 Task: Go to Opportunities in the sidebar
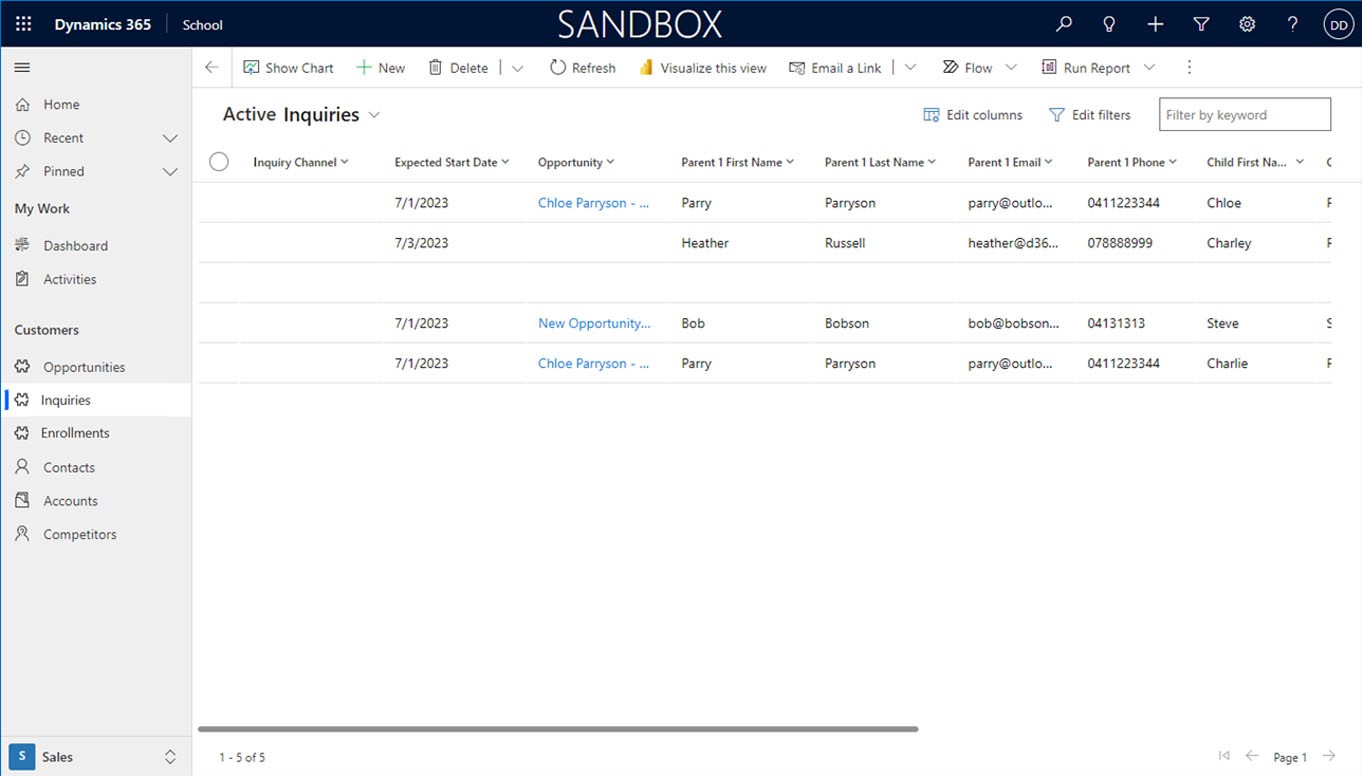[x=84, y=367]
